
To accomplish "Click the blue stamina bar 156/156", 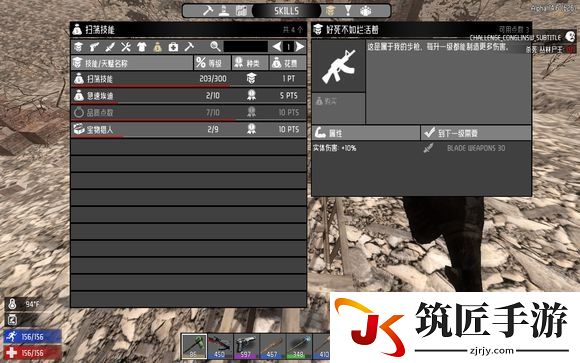I will click(33, 337).
